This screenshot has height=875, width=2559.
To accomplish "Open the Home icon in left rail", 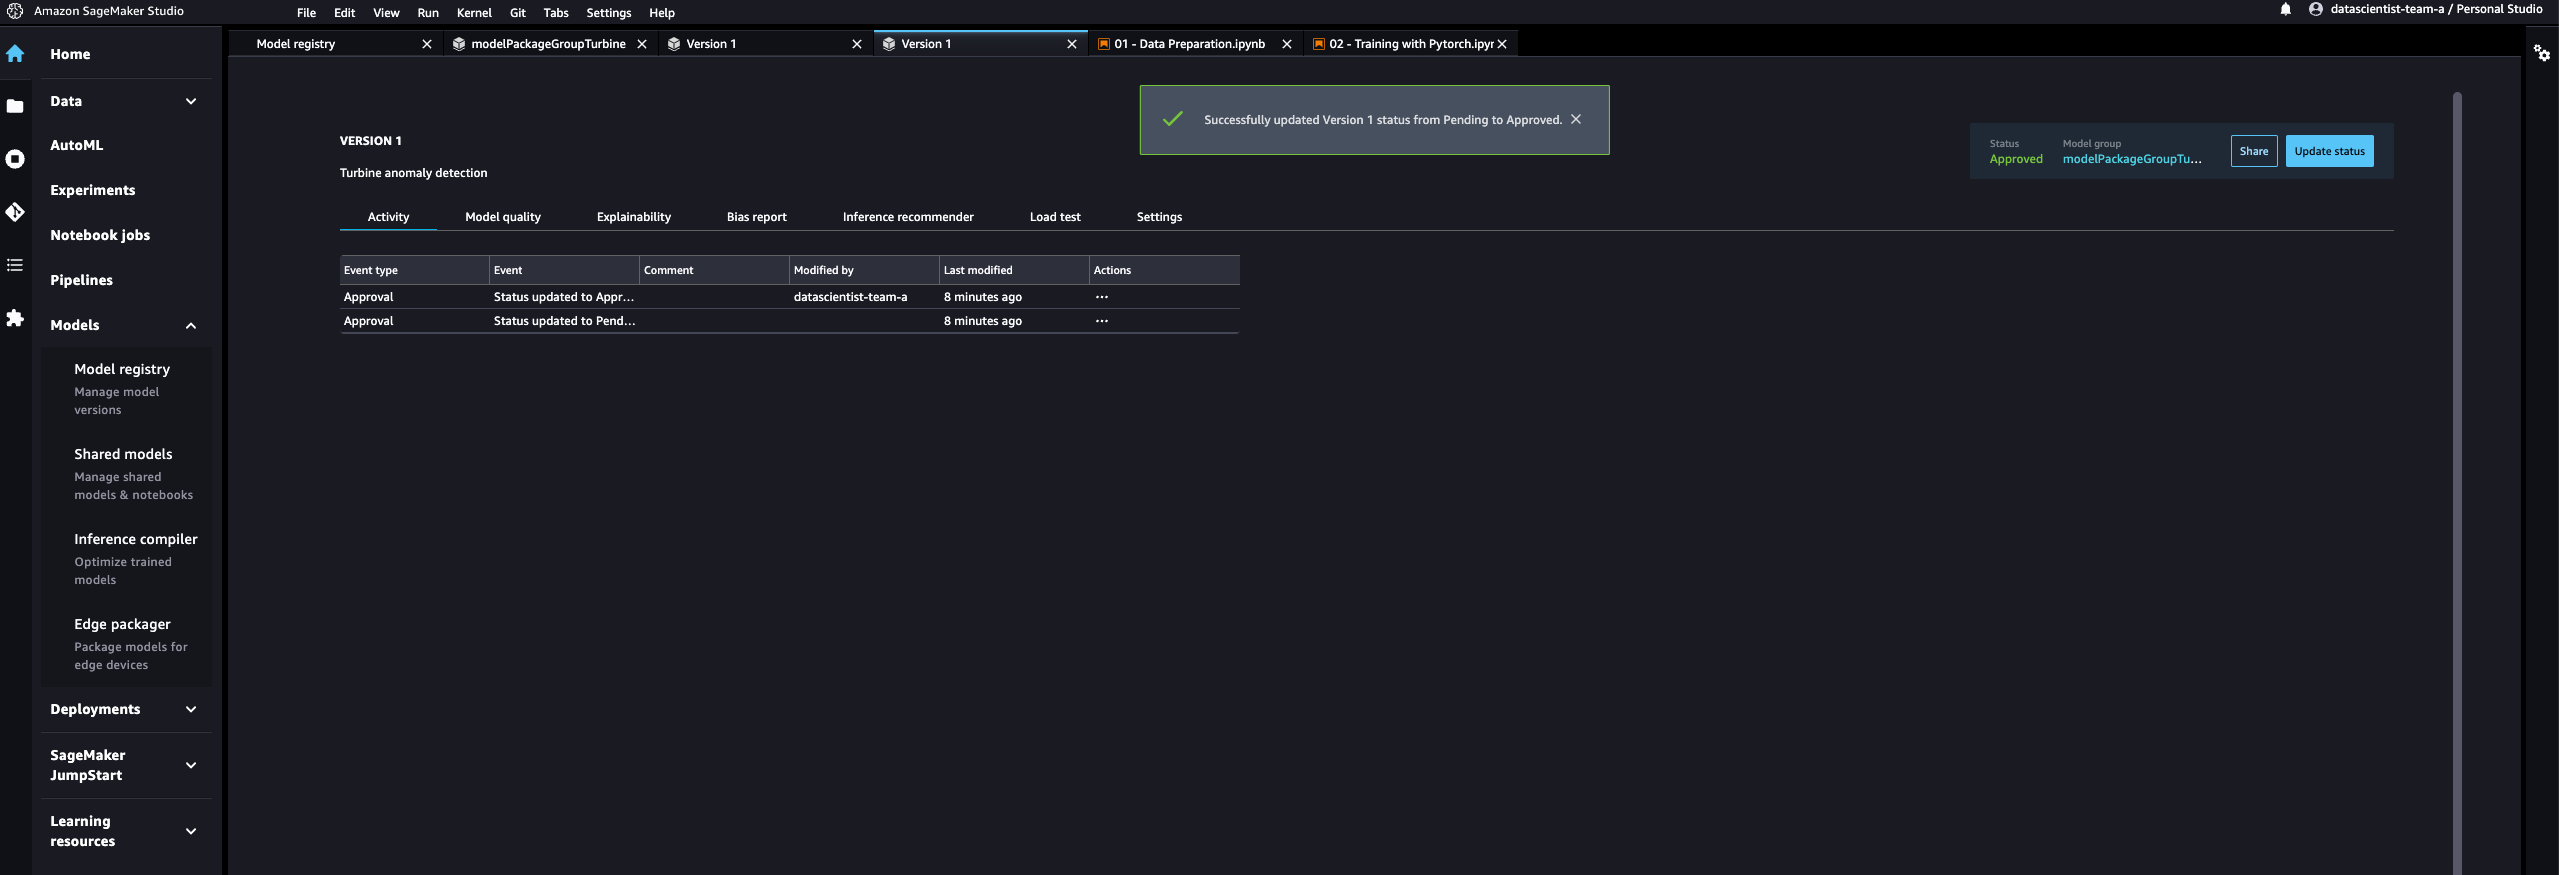I will pos(15,54).
